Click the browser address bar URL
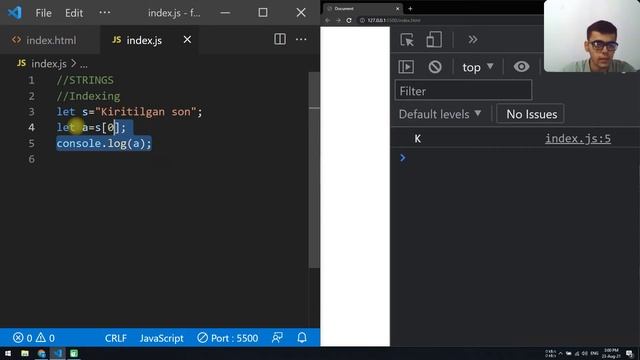This screenshot has height=360, width=640. (394, 20)
